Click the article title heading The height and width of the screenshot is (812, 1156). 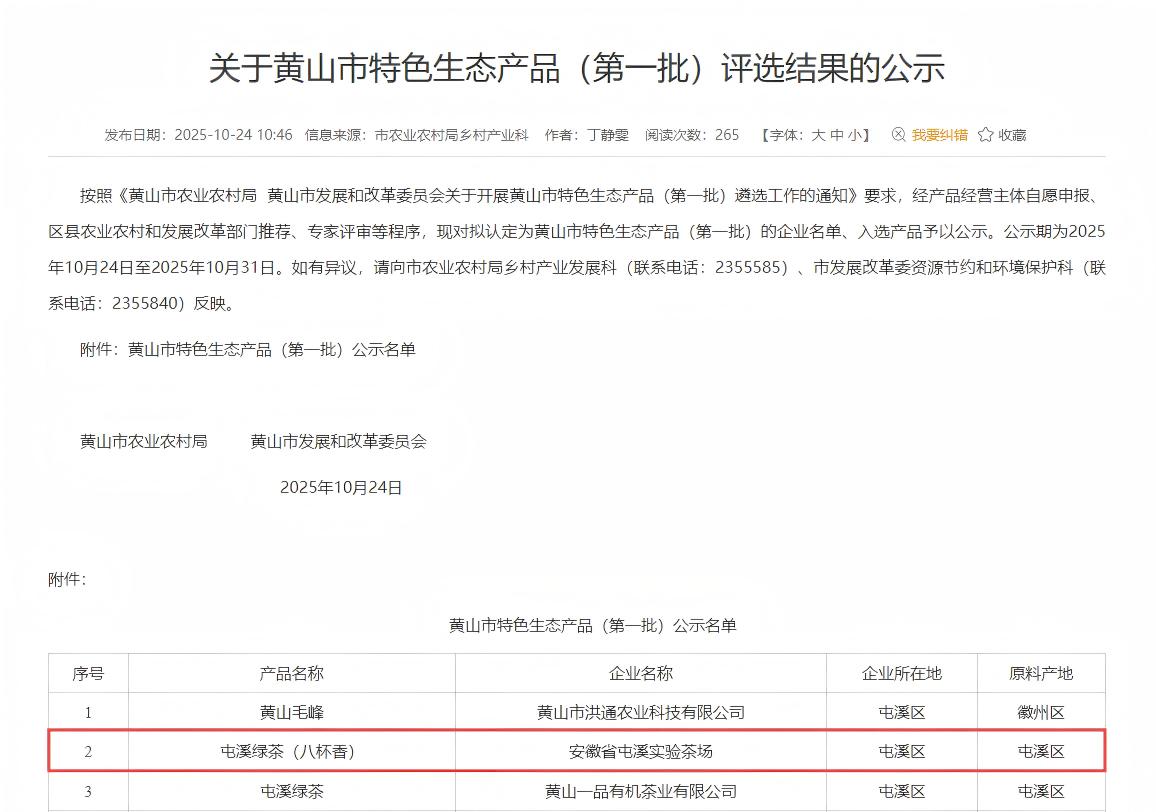pyautogui.click(x=577, y=69)
